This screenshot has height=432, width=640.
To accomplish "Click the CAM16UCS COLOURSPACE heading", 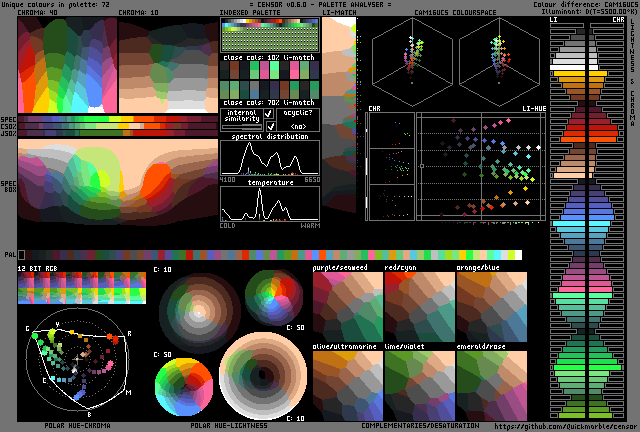I will [455, 12].
